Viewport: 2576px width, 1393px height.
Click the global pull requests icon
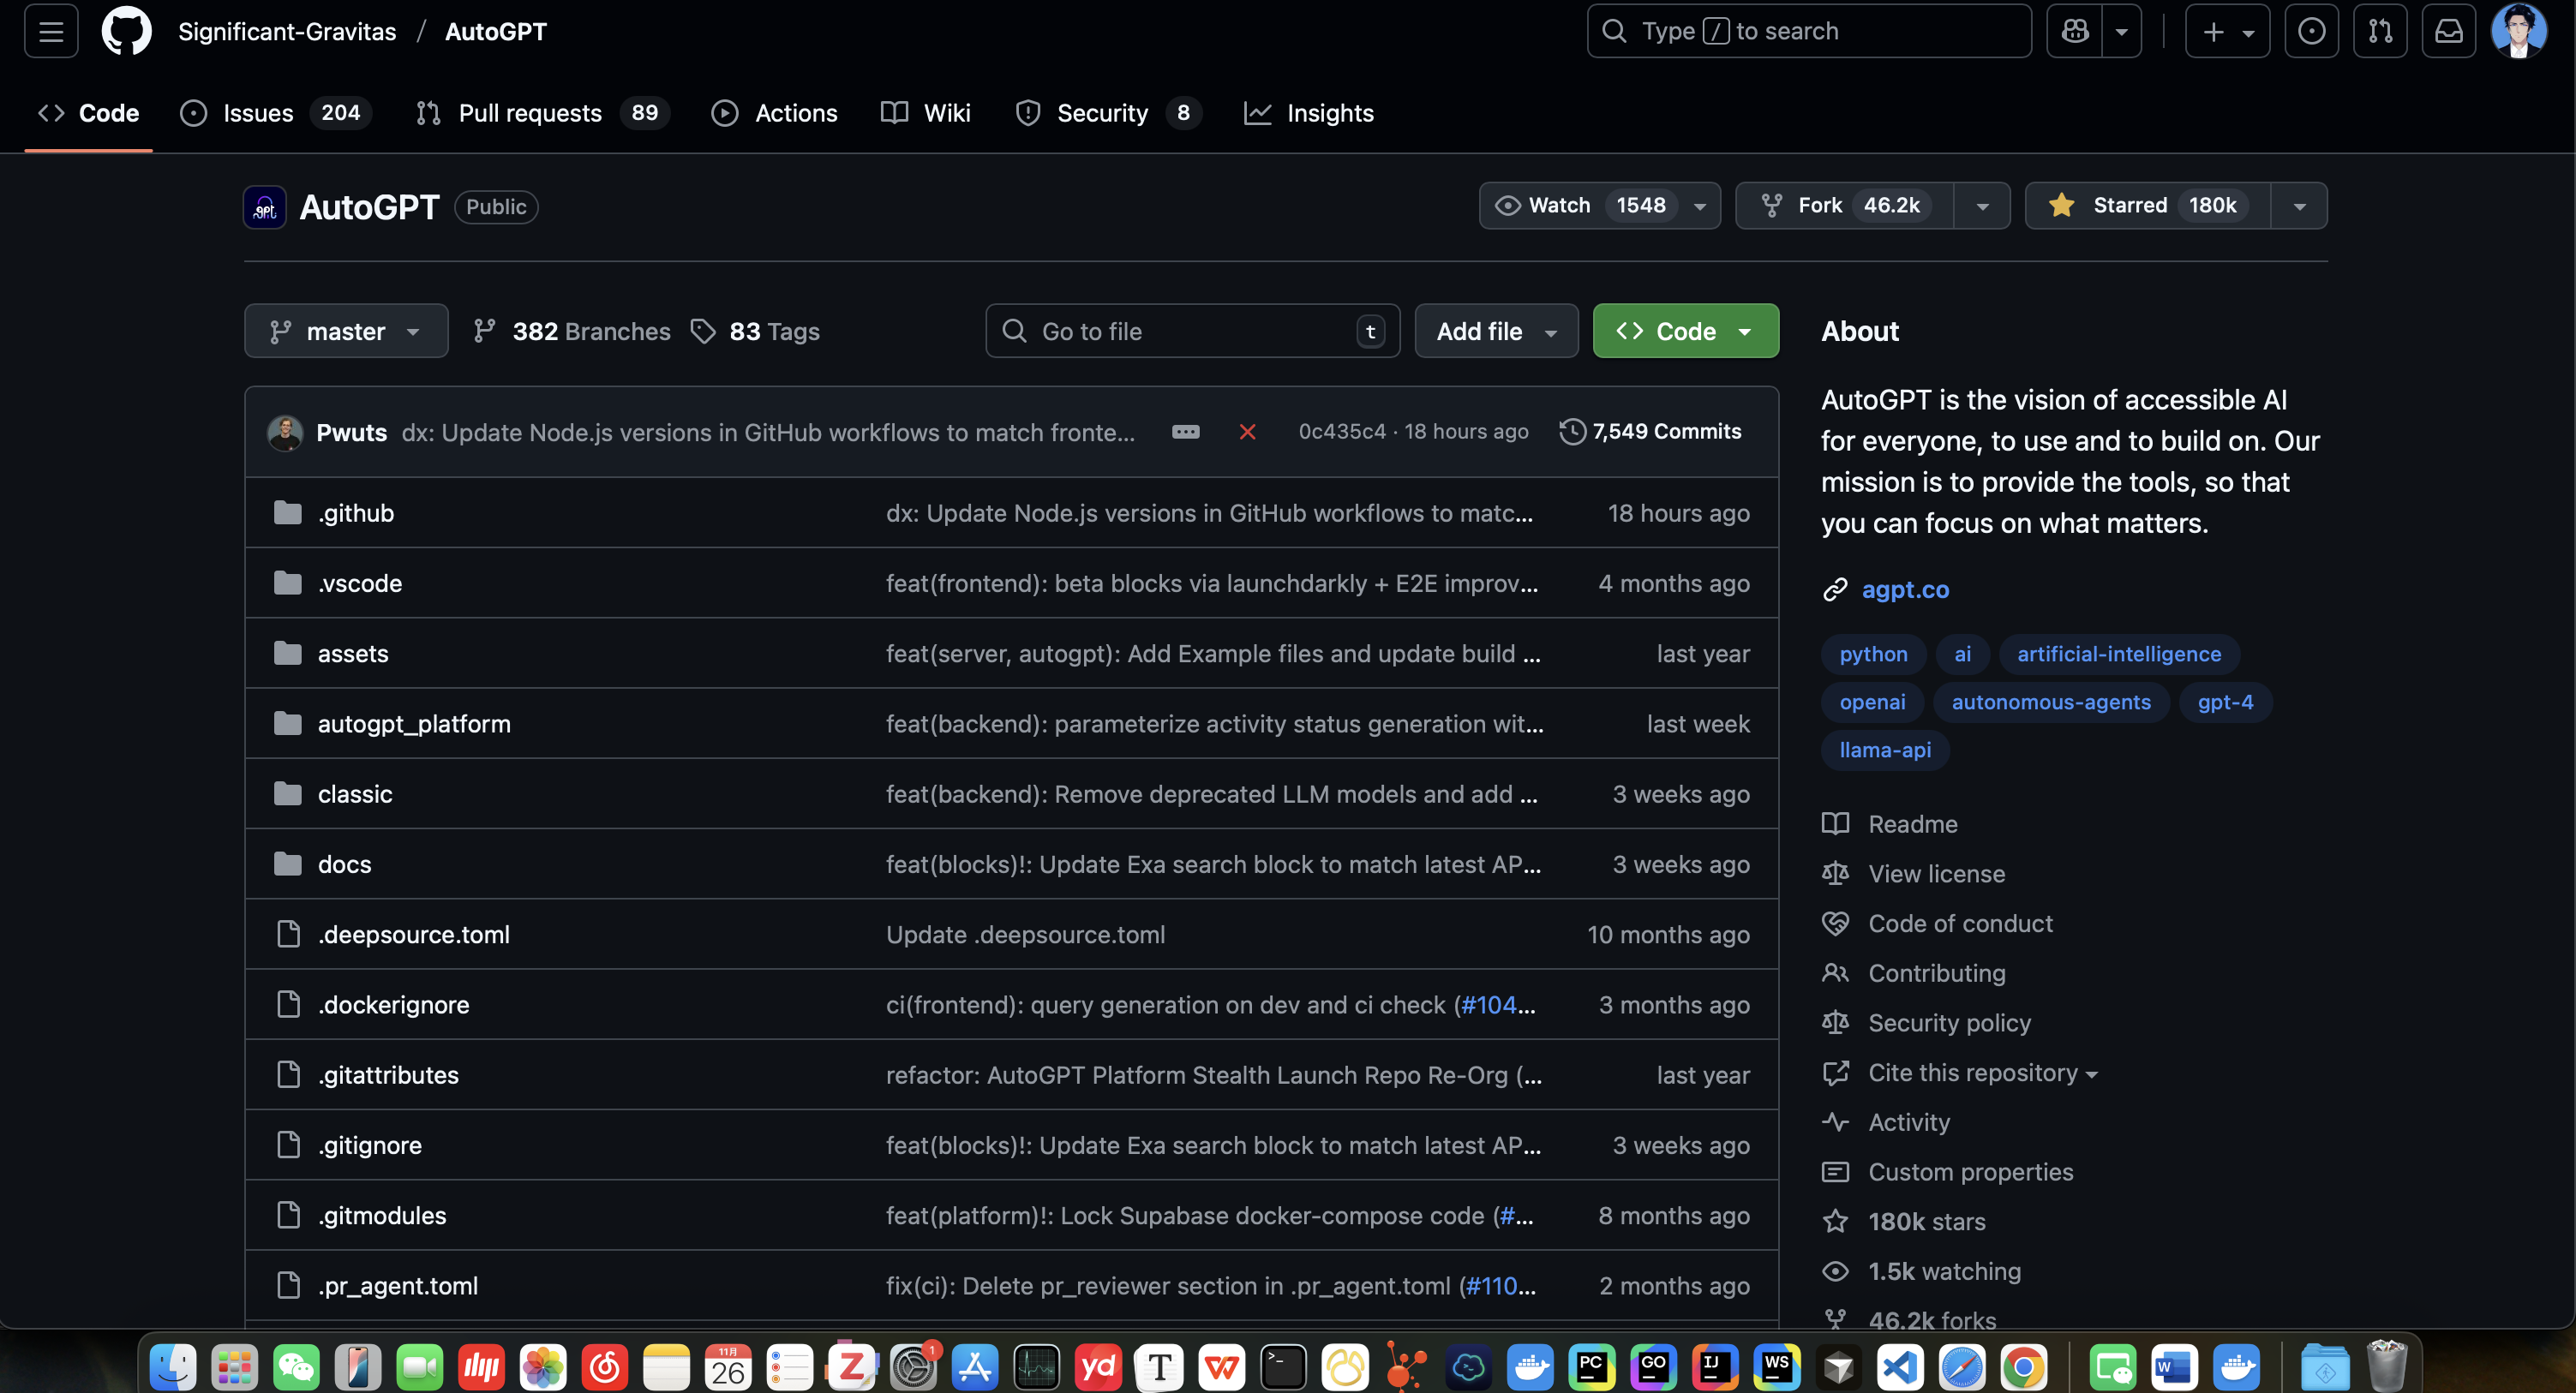click(2380, 31)
